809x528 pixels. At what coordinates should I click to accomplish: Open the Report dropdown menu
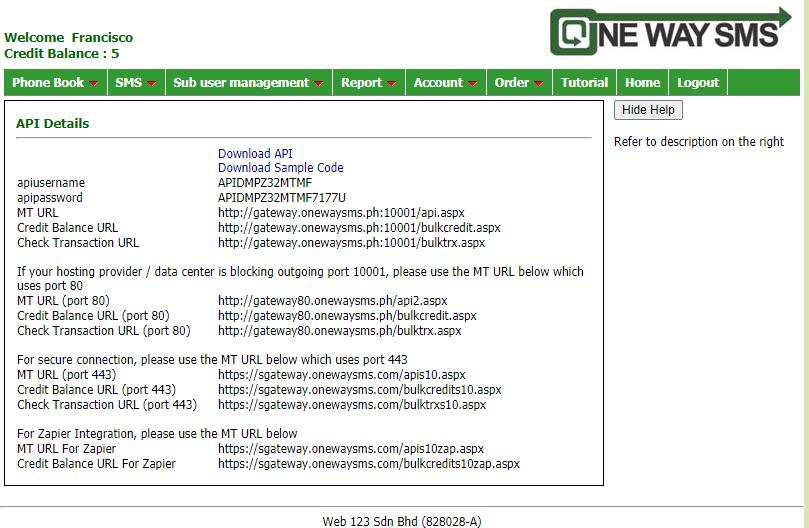point(368,83)
